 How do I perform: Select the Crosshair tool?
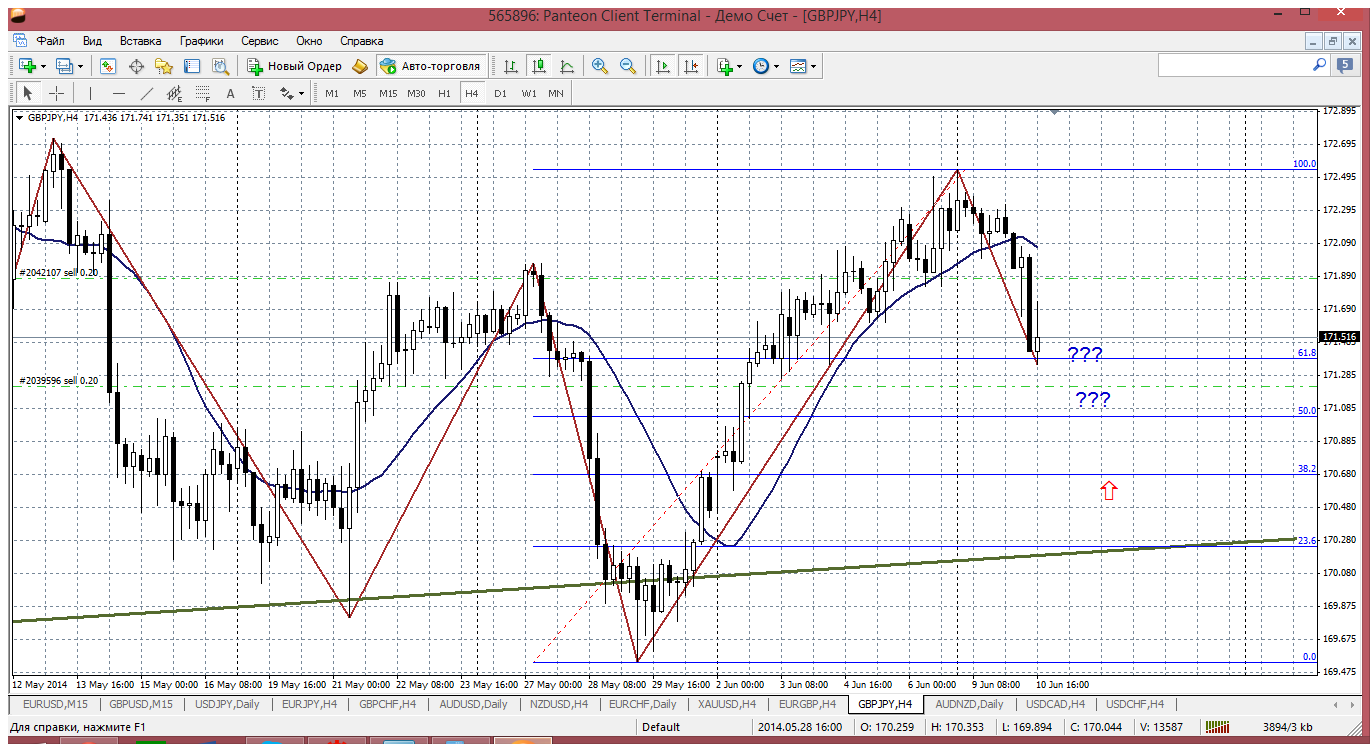[x=57, y=93]
